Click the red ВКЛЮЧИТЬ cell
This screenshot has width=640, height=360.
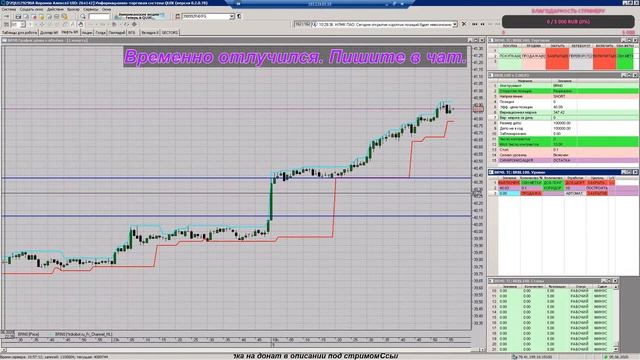click(604, 56)
